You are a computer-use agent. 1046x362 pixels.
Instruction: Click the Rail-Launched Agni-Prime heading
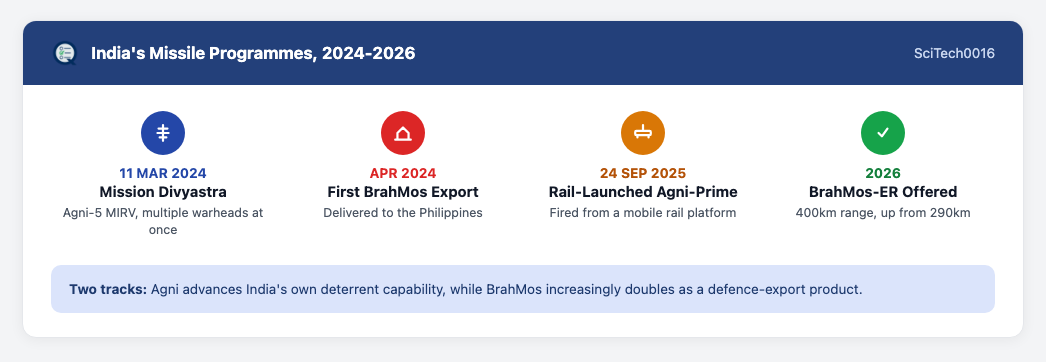point(642,192)
